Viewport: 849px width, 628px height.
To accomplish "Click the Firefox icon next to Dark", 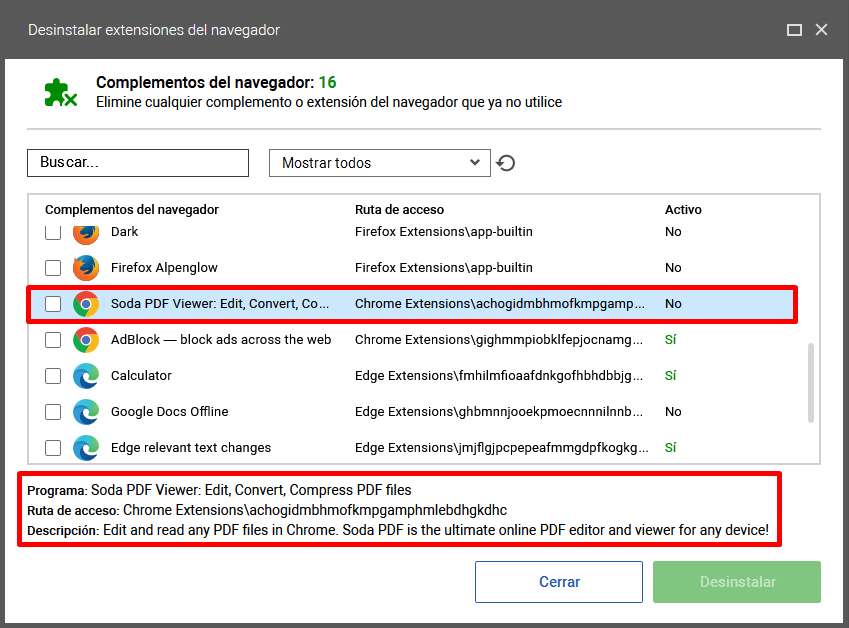I will [86, 234].
